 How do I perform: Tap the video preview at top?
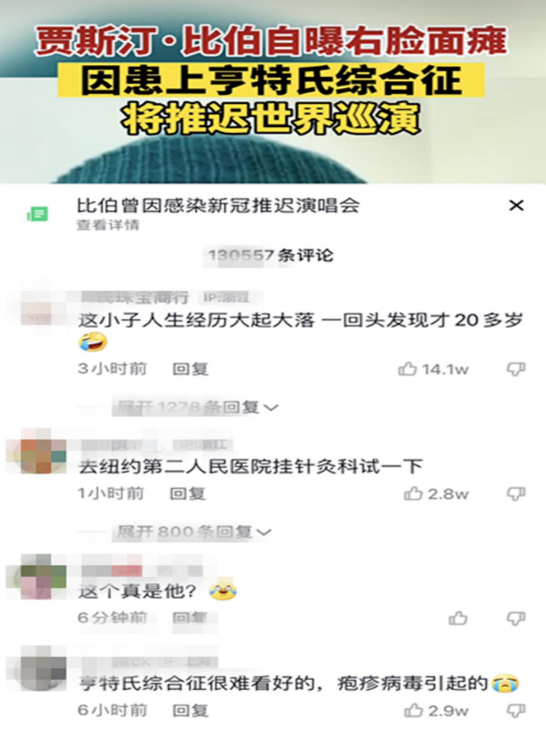coord(273,92)
